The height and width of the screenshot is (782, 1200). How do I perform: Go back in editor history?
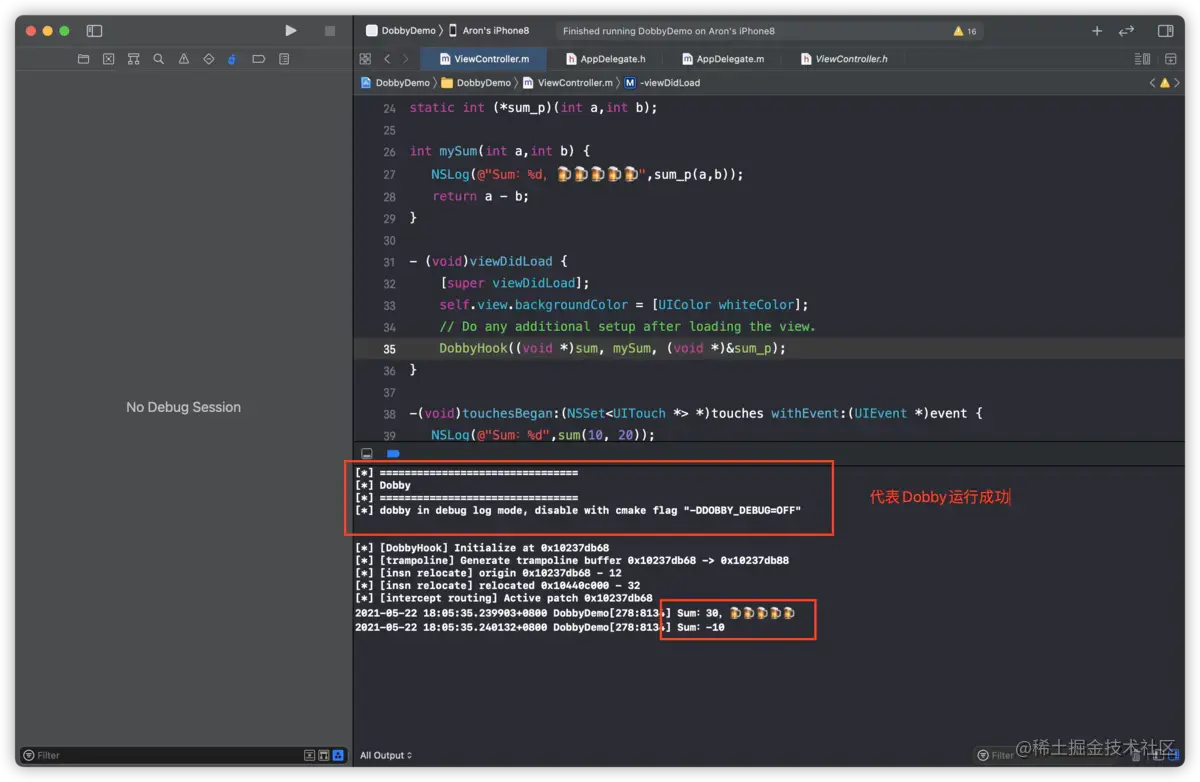click(x=387, y=59)
